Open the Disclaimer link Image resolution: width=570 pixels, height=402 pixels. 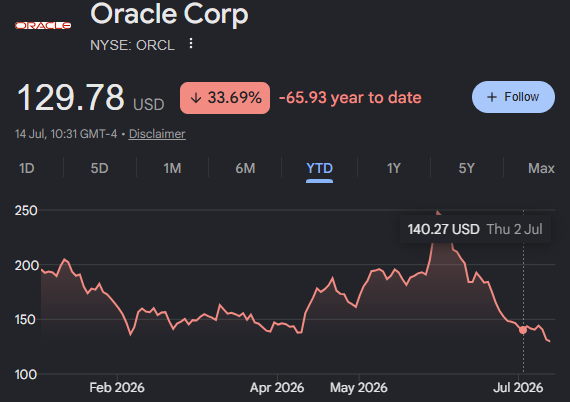pyautogui.click(x=157, y=134)
